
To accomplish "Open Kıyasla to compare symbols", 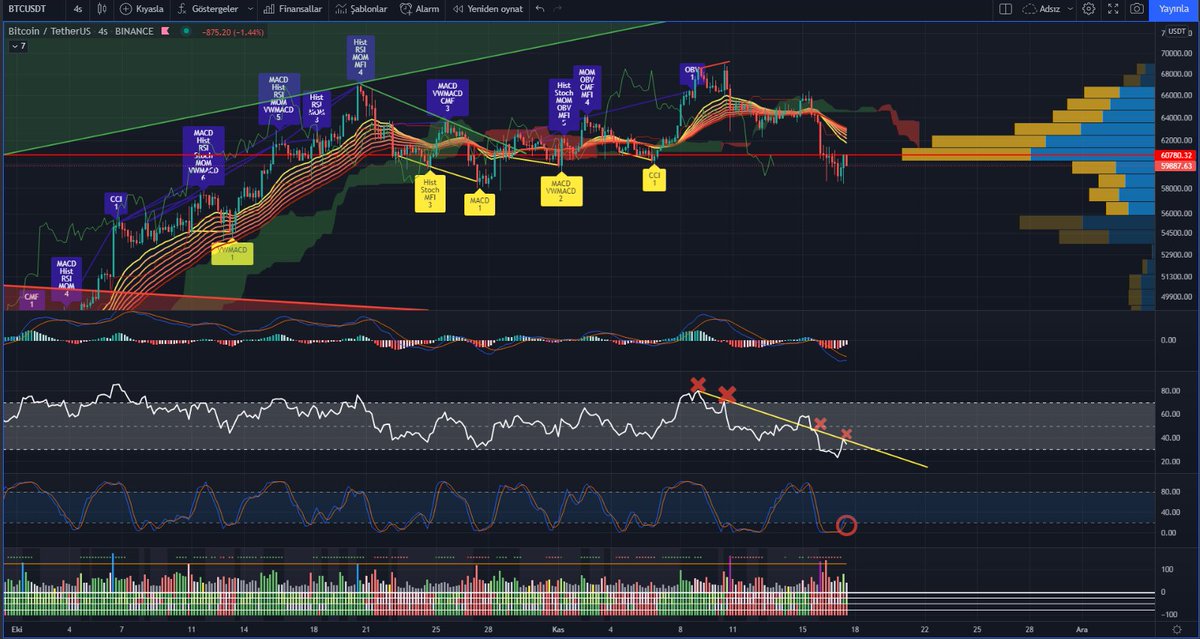I will pyautogui.click(x=141, y=9).
